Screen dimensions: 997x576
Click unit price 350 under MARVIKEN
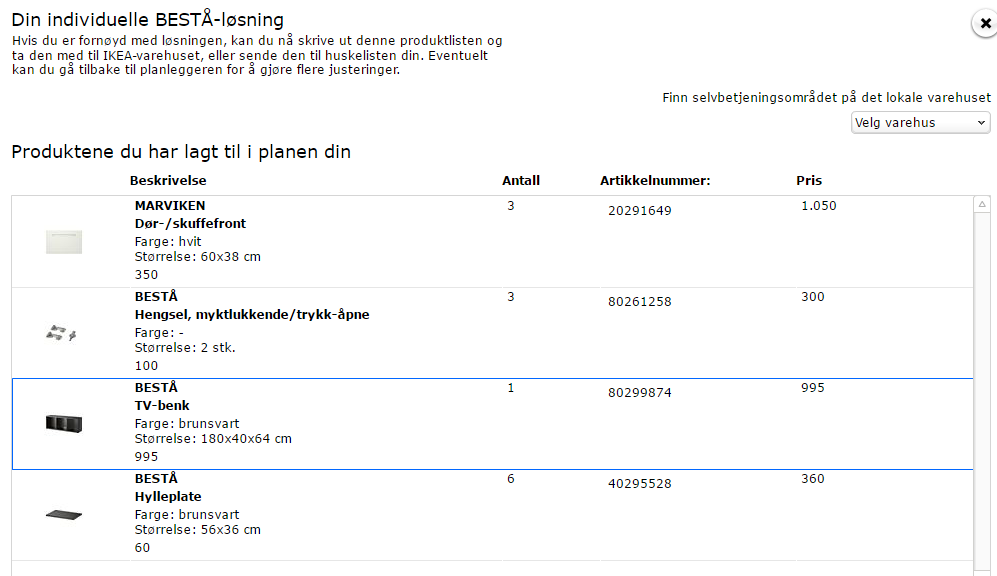pos(146,275)
